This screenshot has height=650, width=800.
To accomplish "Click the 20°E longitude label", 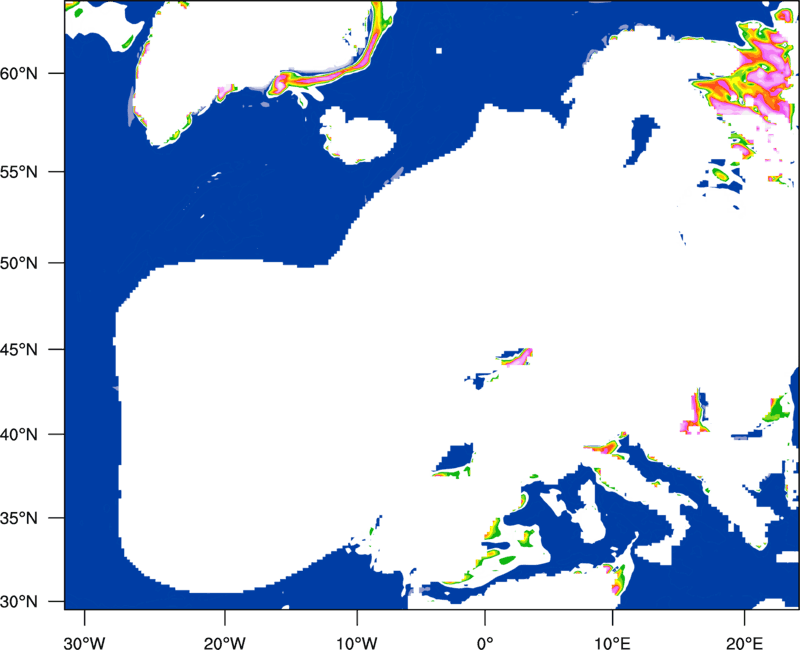I will (x=744, y=643).
